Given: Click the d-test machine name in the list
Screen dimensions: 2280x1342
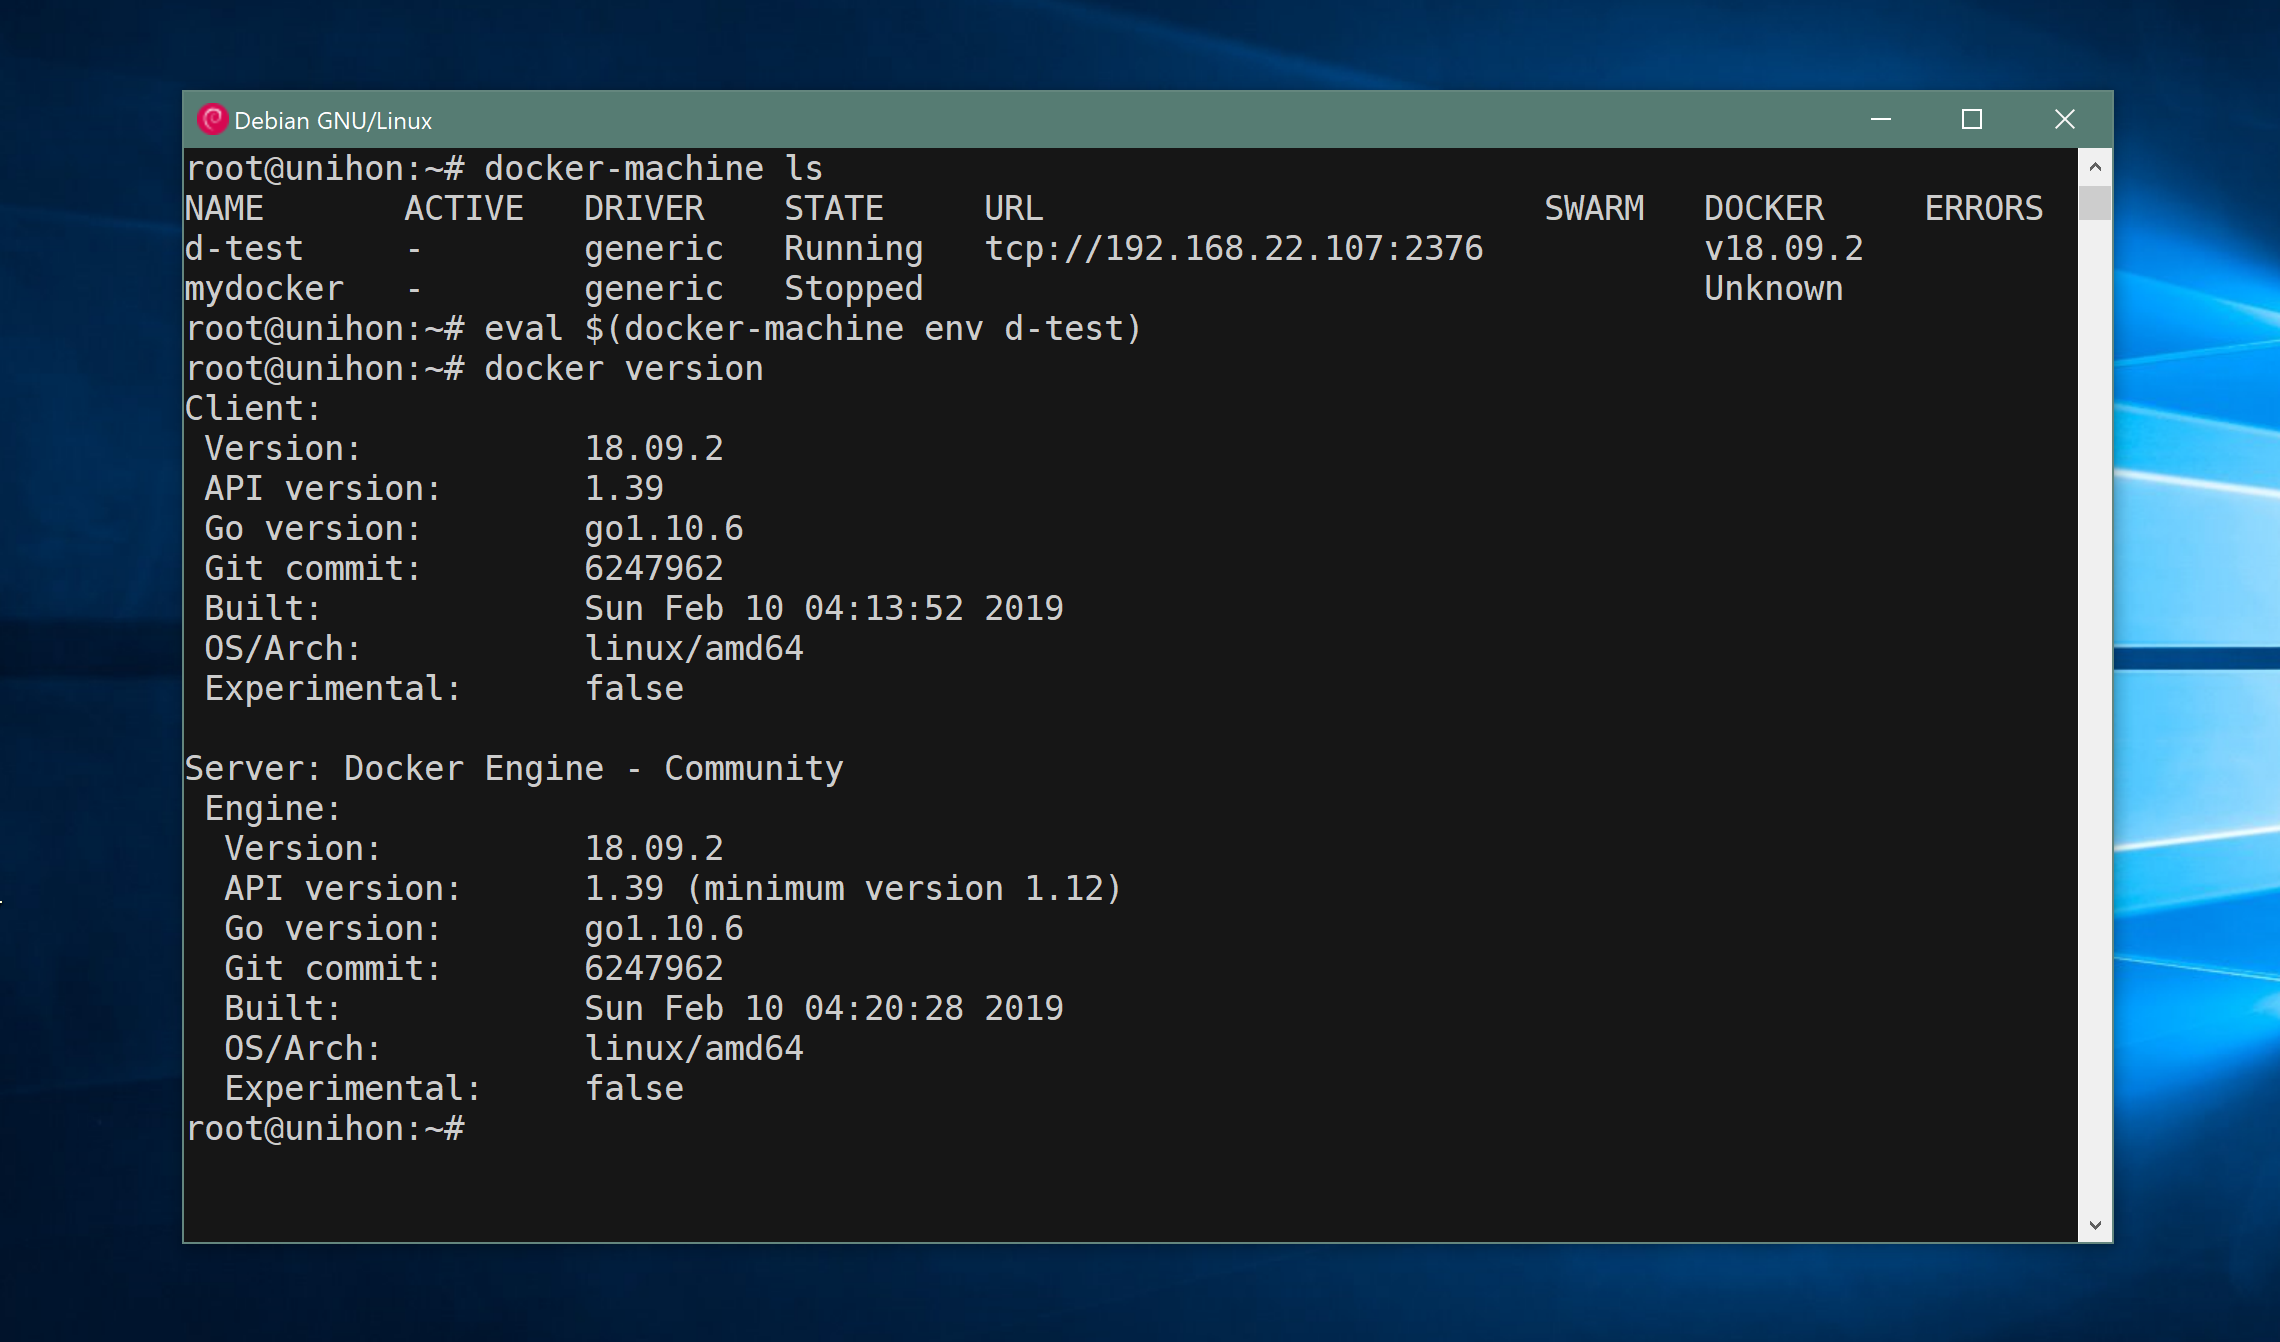Looking at the screenshot, I should click(244, 248).
